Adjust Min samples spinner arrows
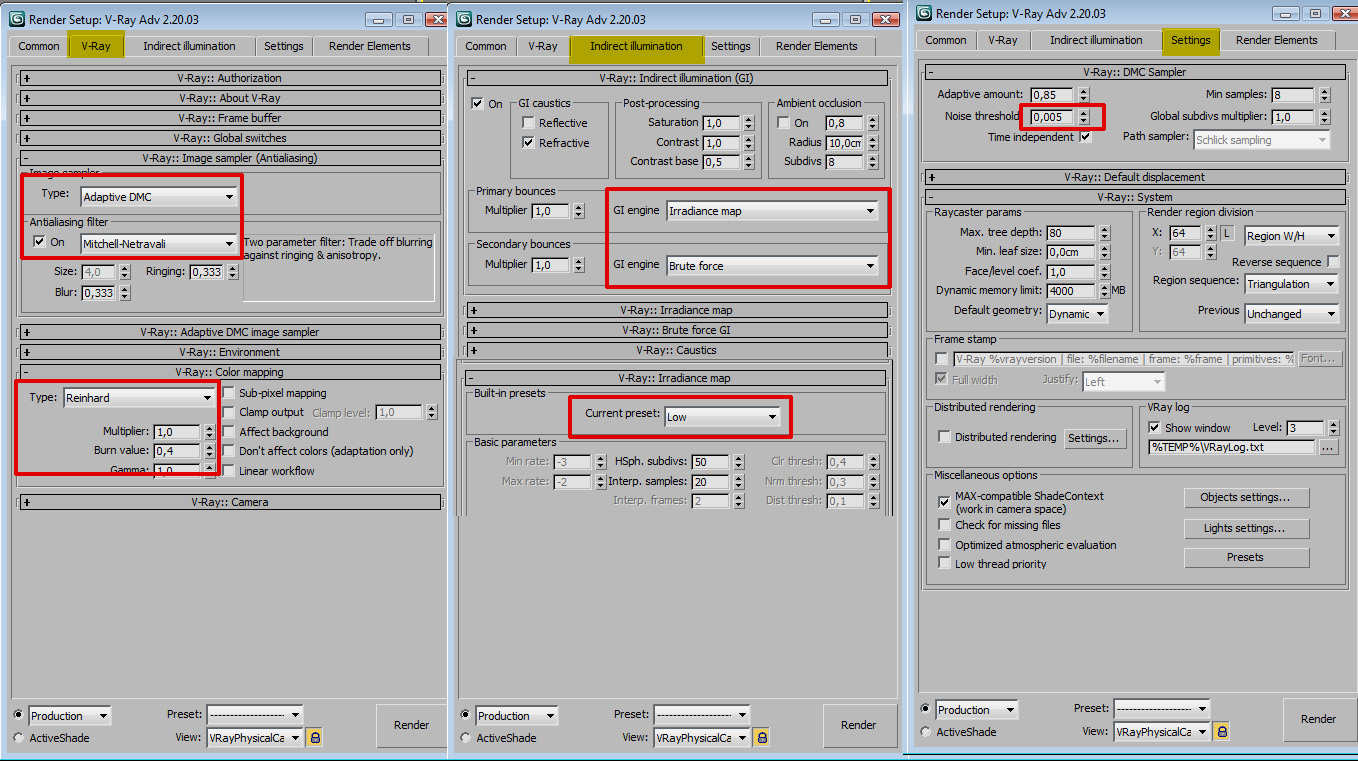1358x761 pixels. click(1325, 95)
